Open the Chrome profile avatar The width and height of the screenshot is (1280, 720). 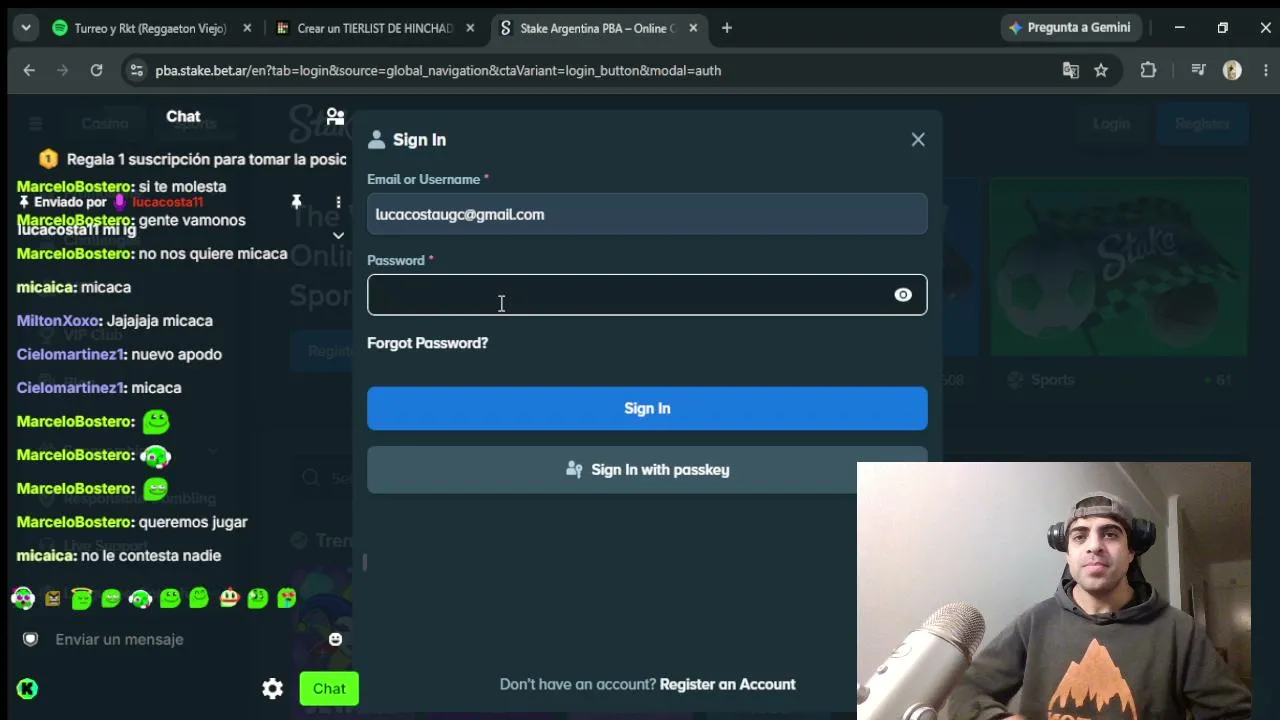[1232, 70]
